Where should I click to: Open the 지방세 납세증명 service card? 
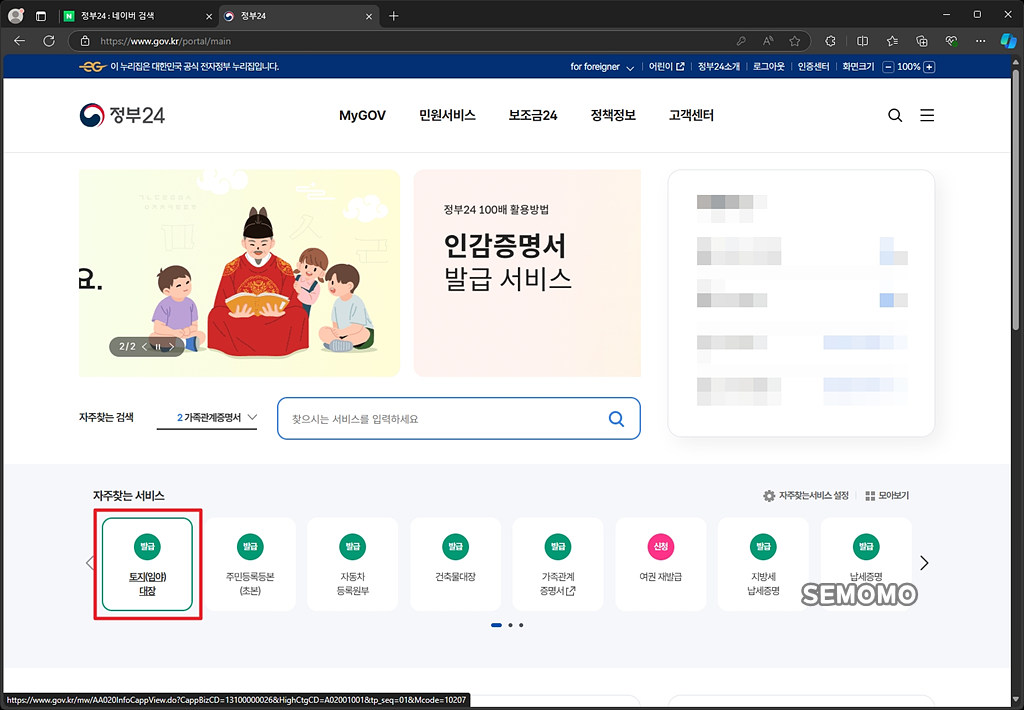click(763, 564)
